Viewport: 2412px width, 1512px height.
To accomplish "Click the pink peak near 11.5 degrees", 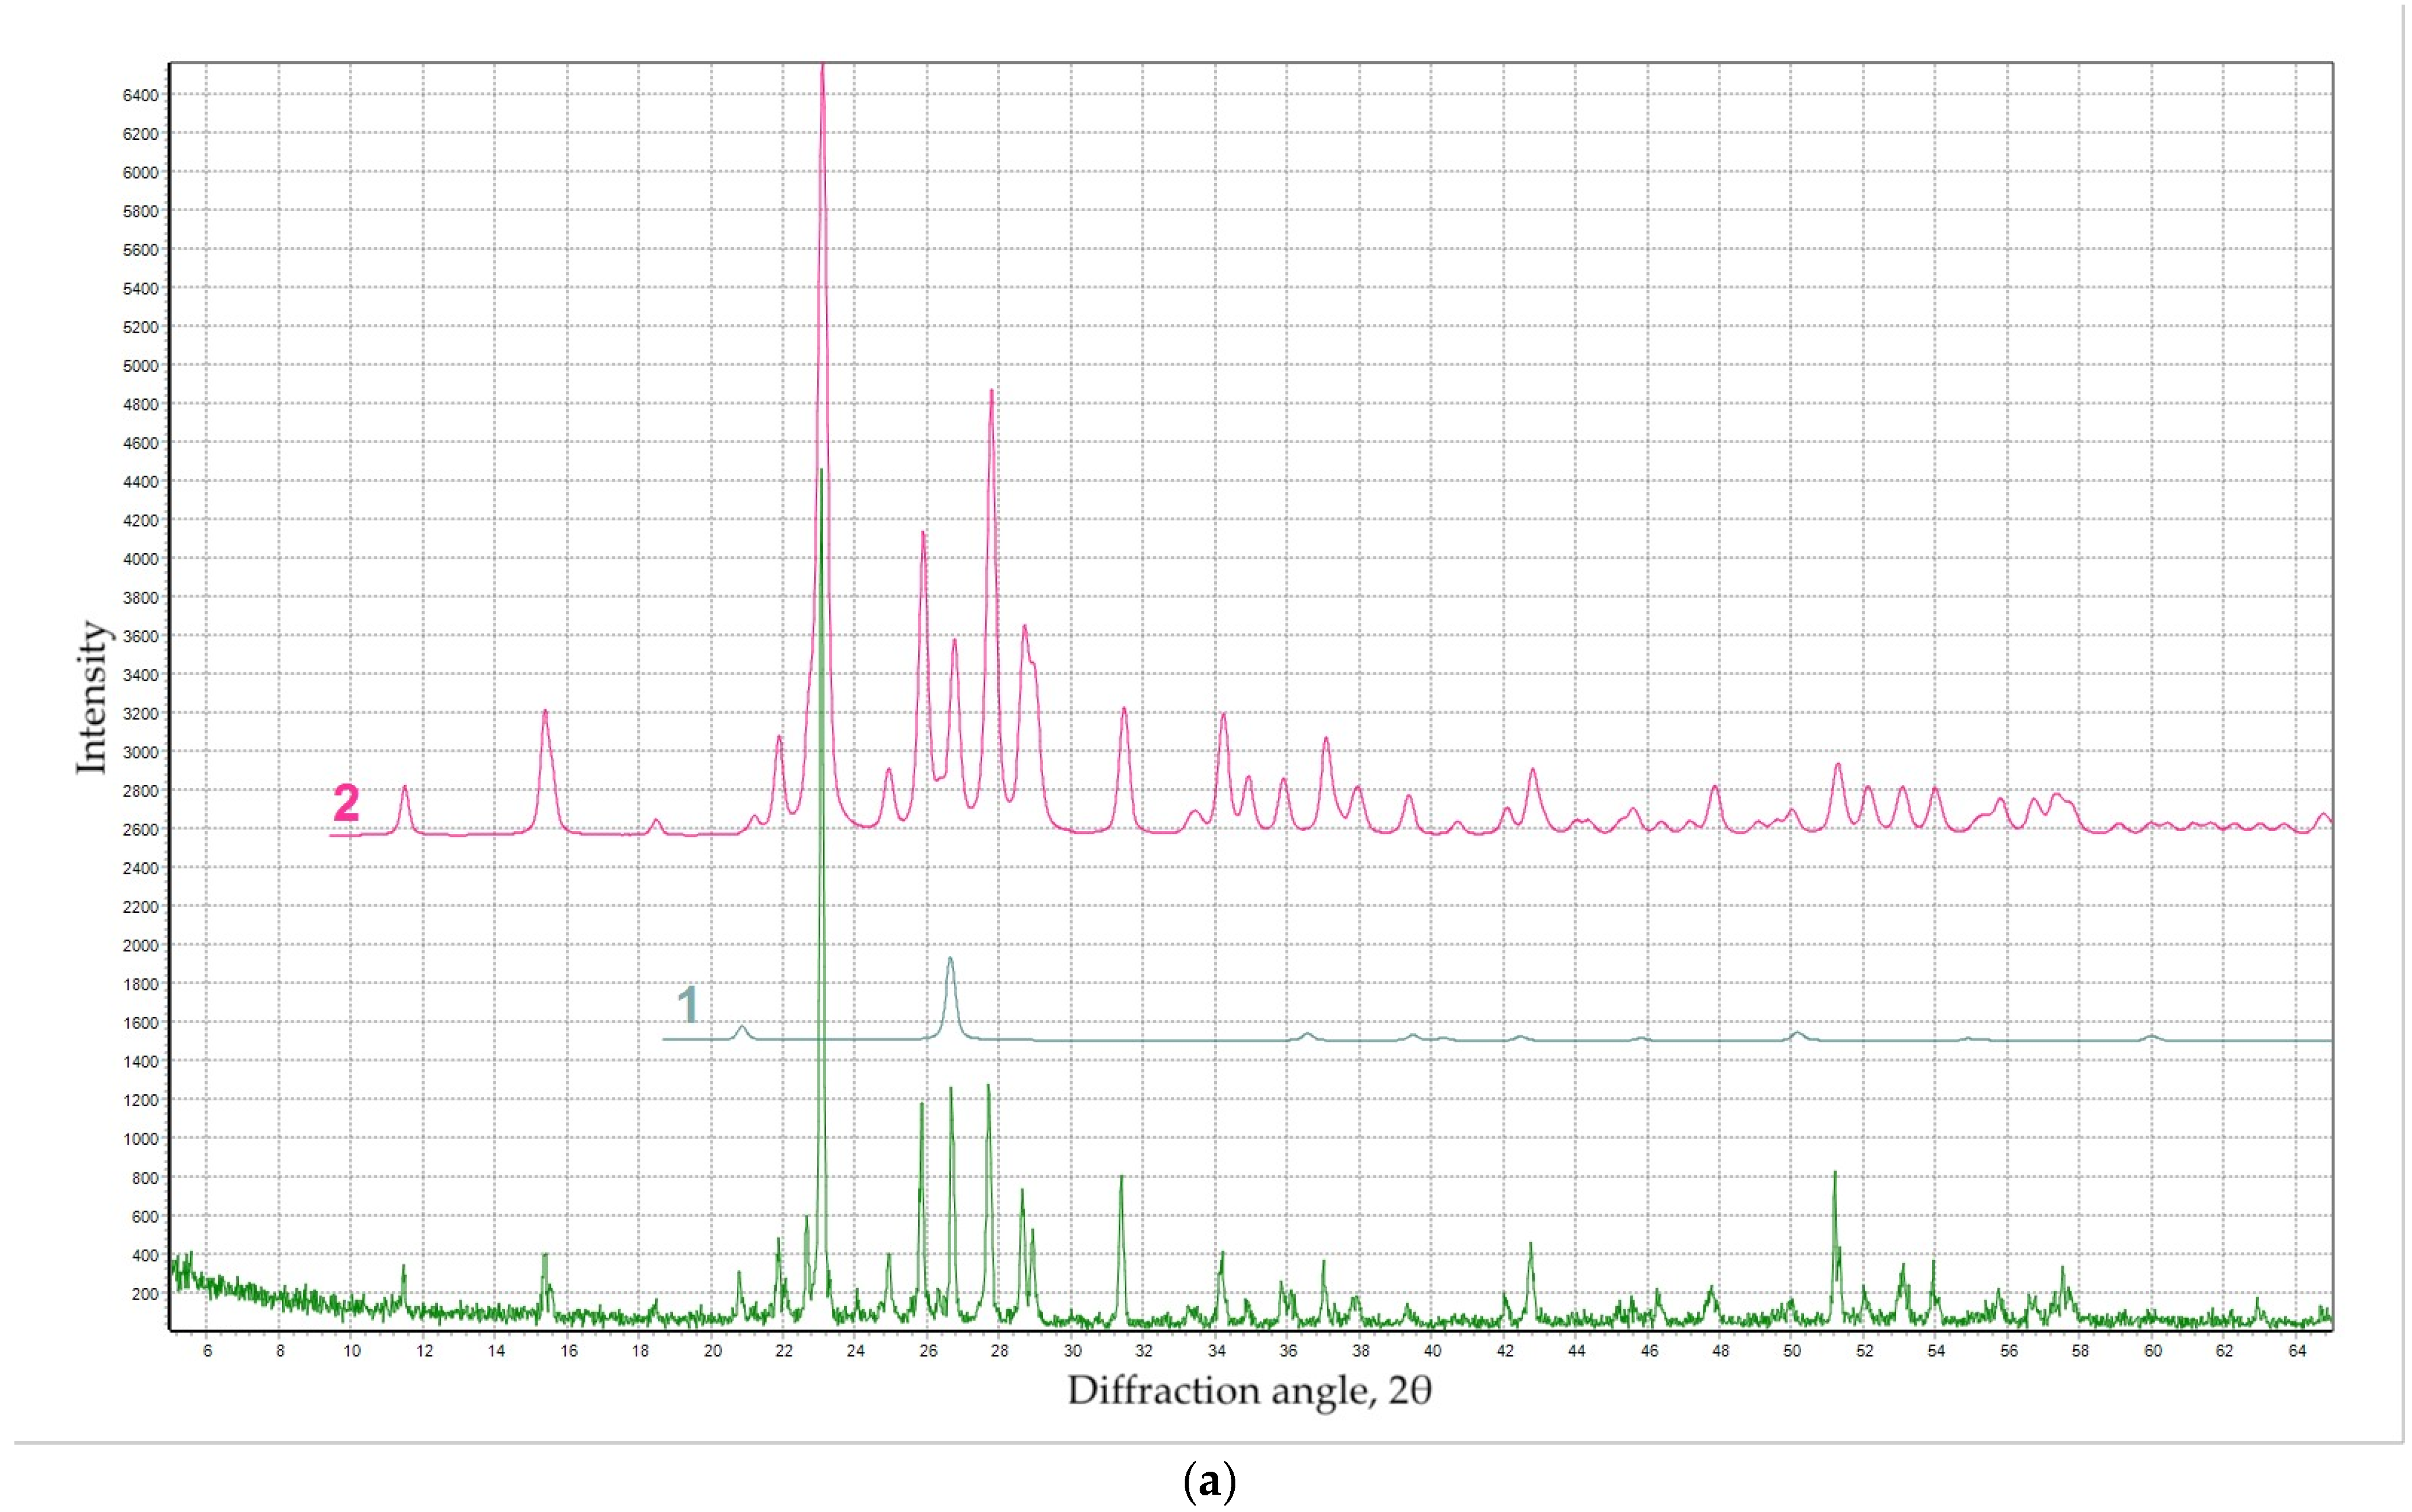I will [x=405, y=788].
